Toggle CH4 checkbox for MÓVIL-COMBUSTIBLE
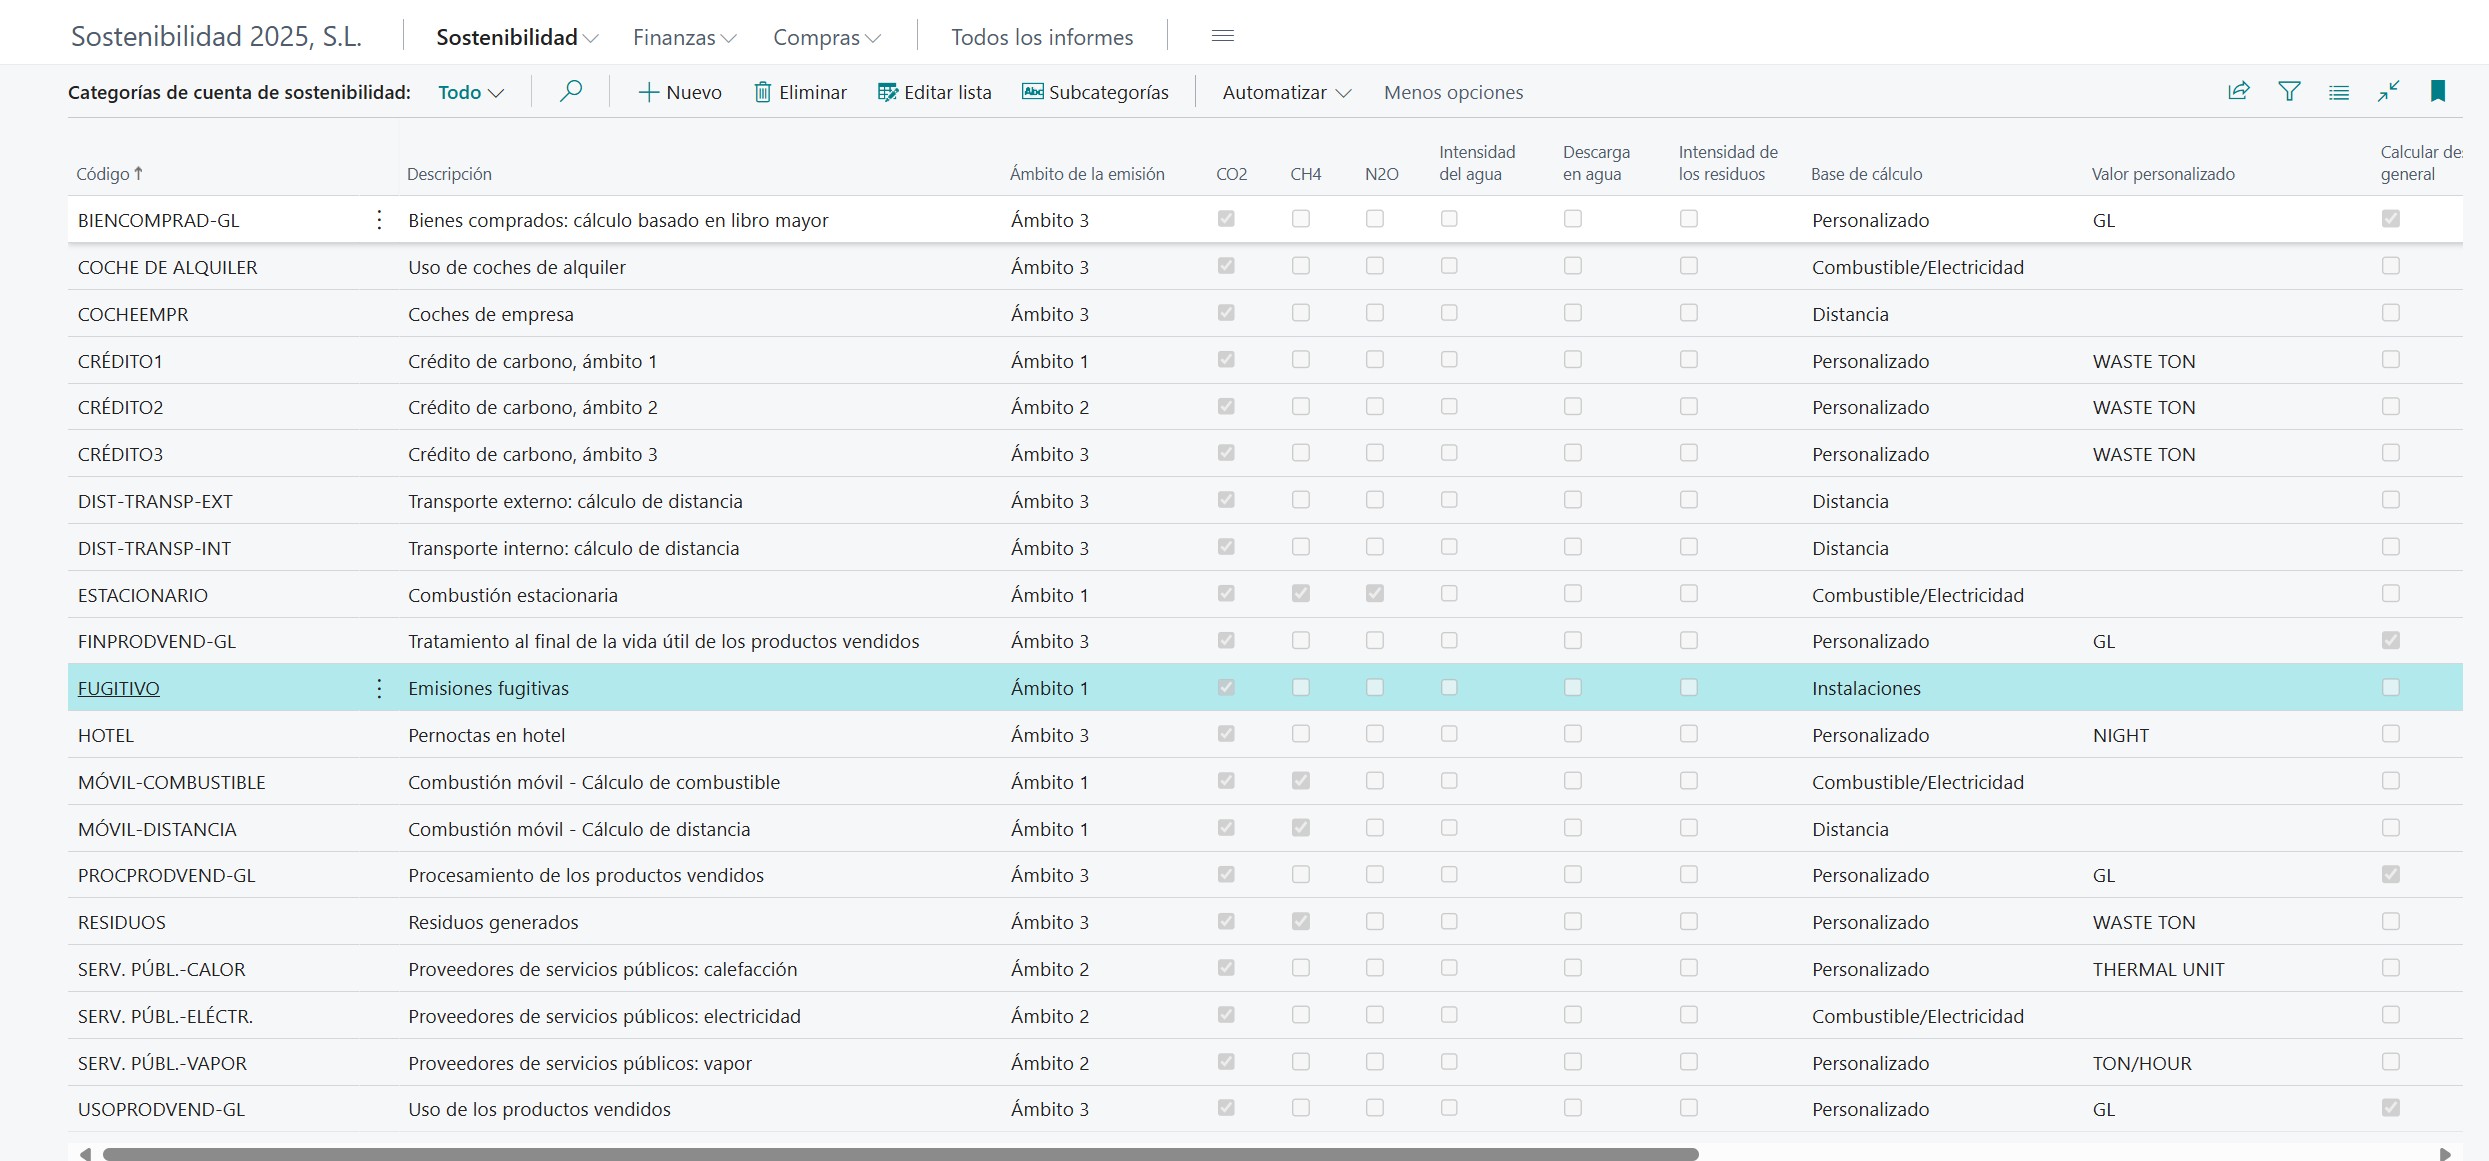Screen dimensions: 2489x1161 [x=1301, y=781]
